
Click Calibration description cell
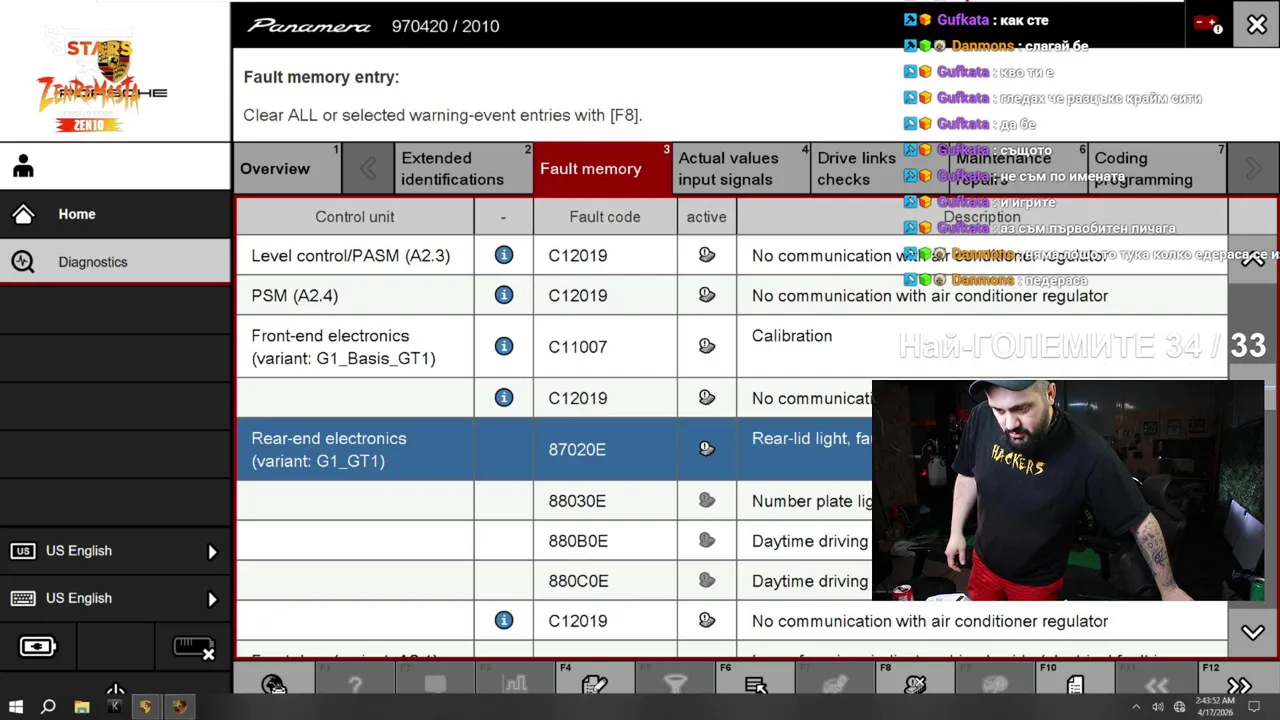pyautogui.click(x=982, y=346)
